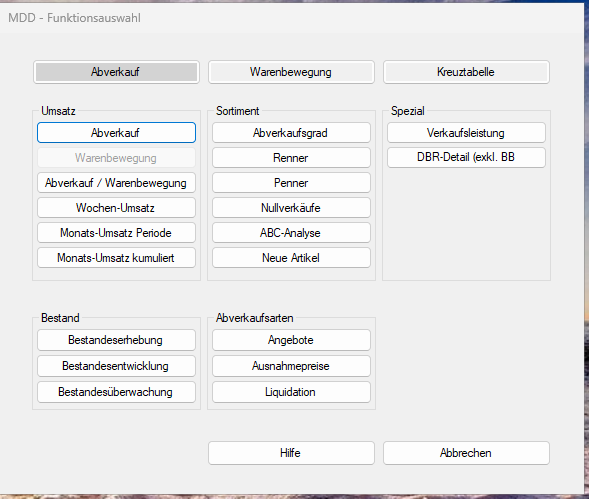Open the Abverkaufsgrad analysis
589x499 pixels.
coord(291,133)
